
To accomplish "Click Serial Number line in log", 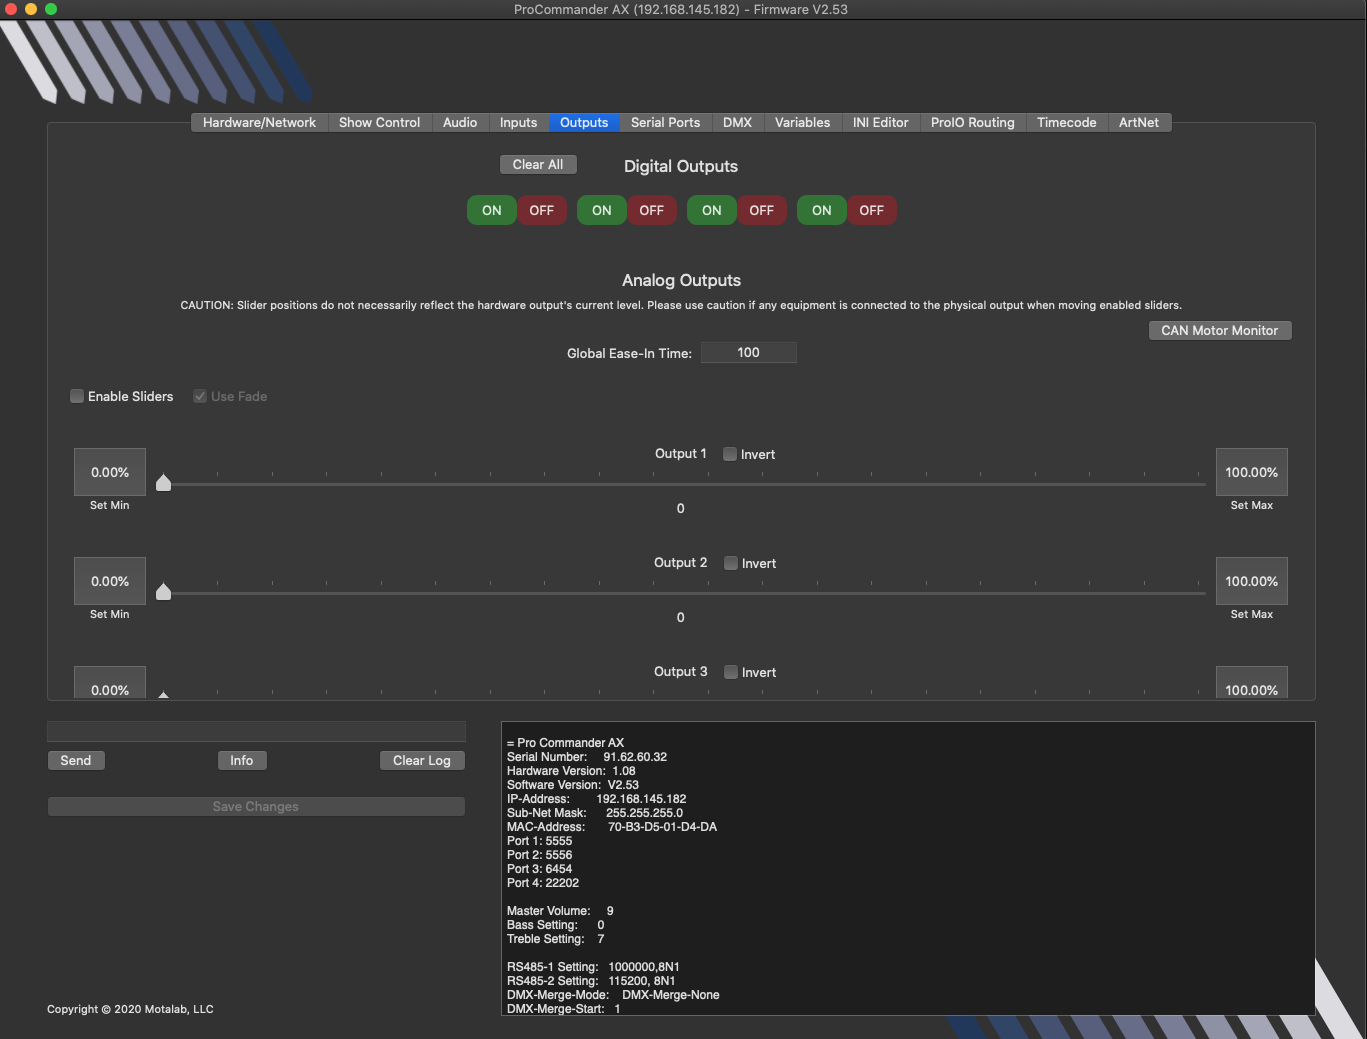I will 587,757.
